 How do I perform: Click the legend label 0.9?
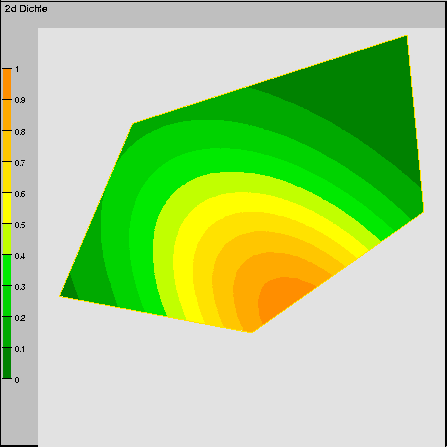tap(20, 100)
